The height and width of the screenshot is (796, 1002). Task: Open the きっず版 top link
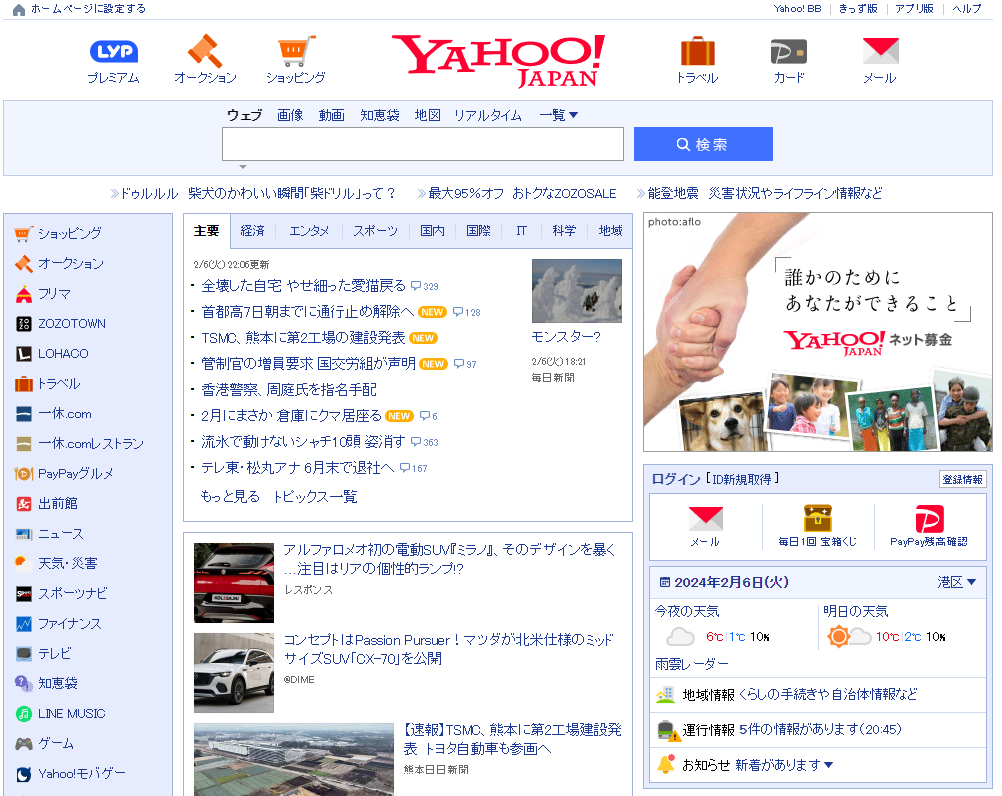pos(858,9)
